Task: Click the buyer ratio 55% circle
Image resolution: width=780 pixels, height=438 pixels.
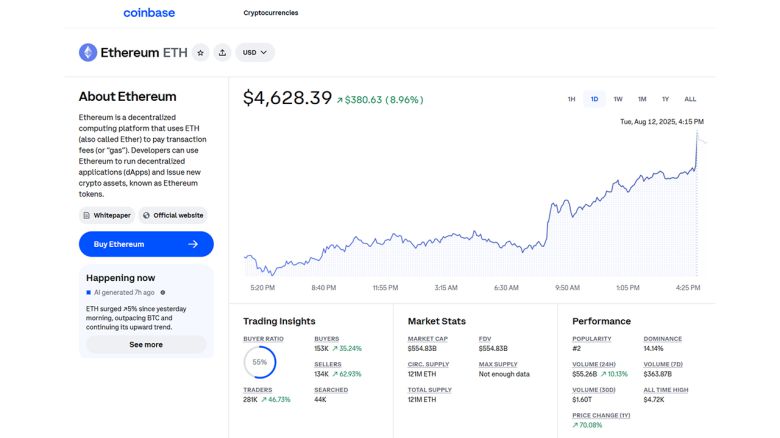Action: click(x=259, y=362)
